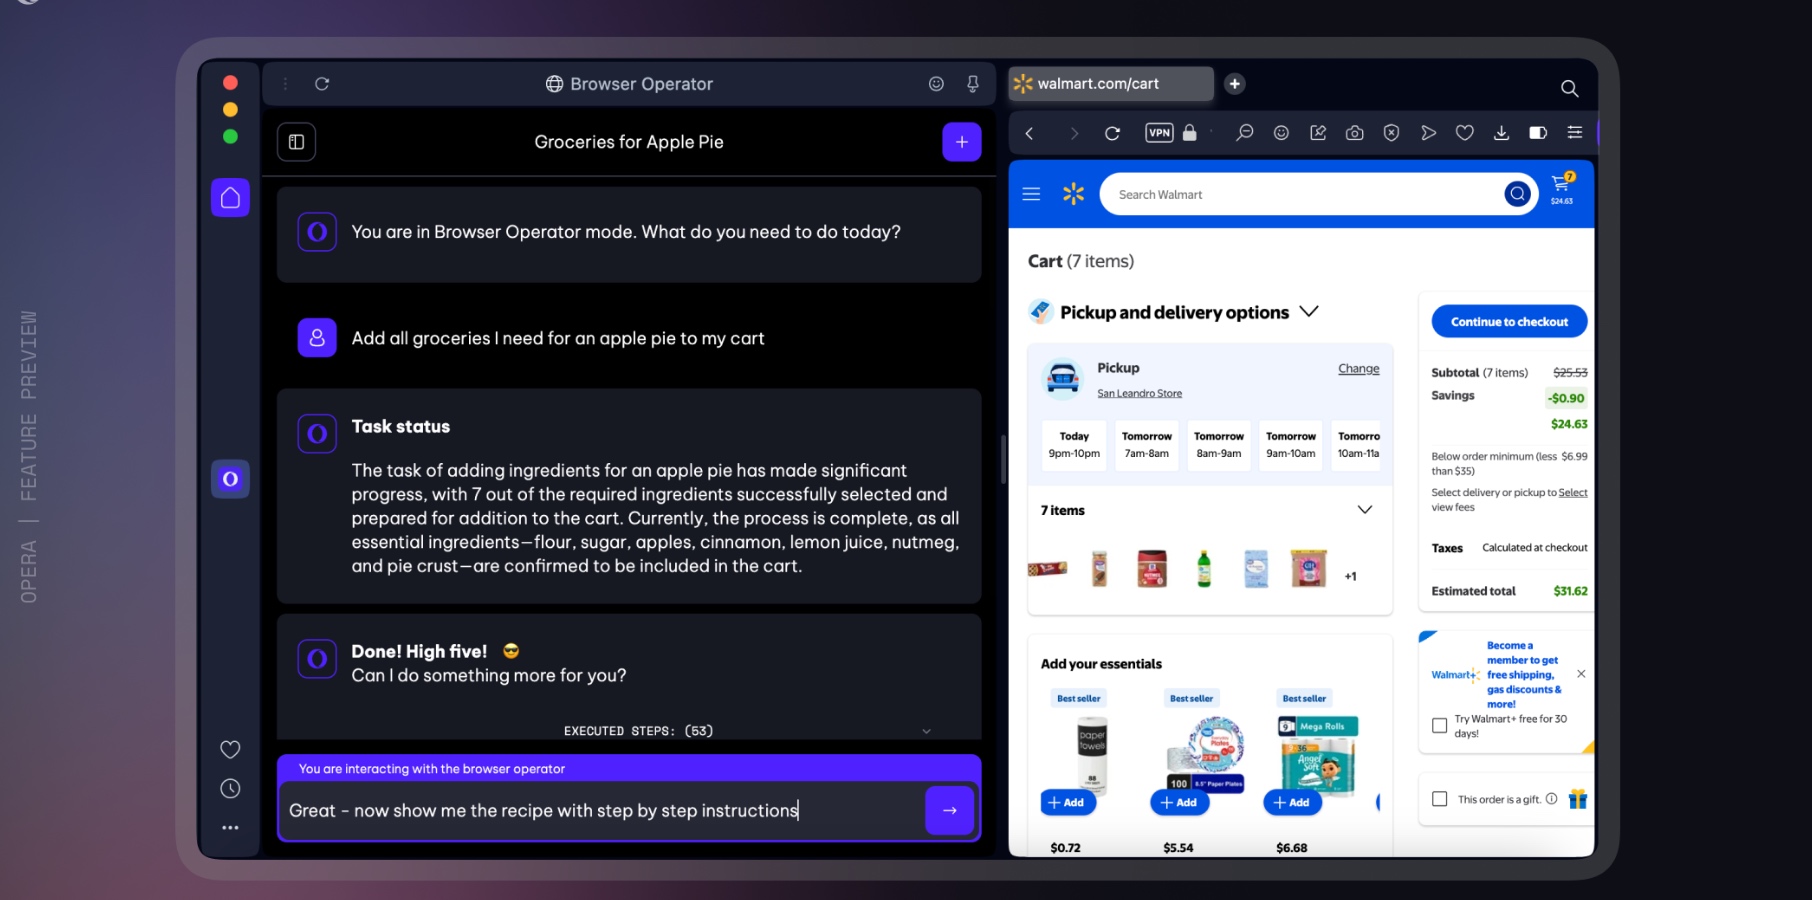Expand Pickup and delivery options

click(1309, 312)
